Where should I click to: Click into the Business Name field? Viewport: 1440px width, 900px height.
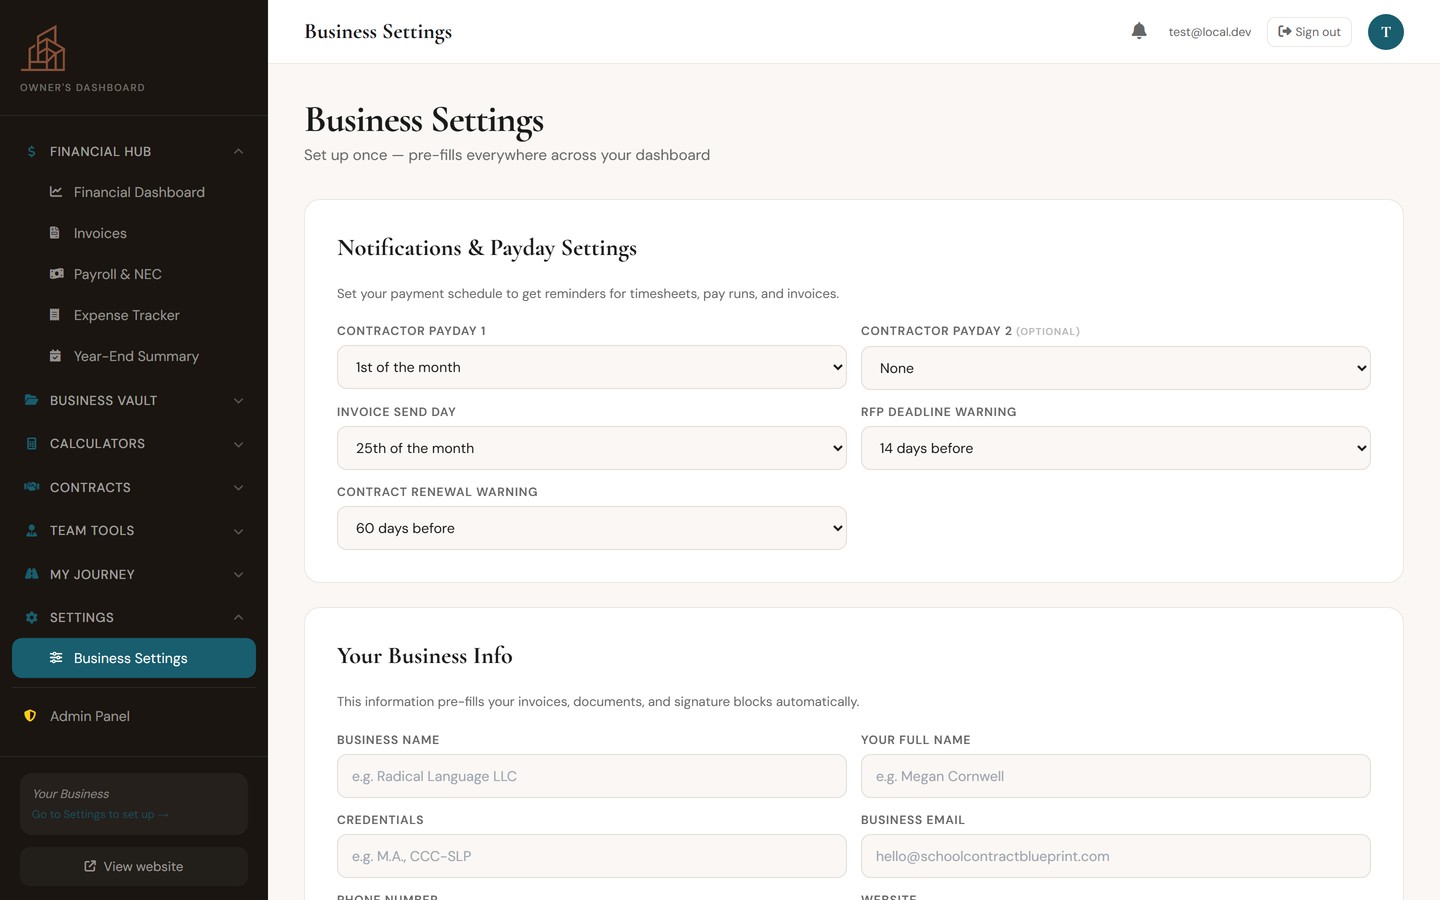592,776
